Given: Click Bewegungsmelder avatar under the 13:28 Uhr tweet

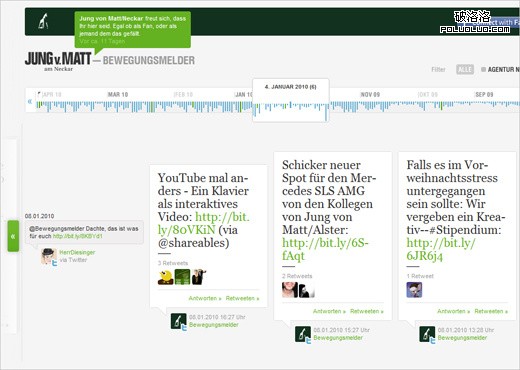Looking at the screenshot, I should pyautogui.click(x=427, y=334).
